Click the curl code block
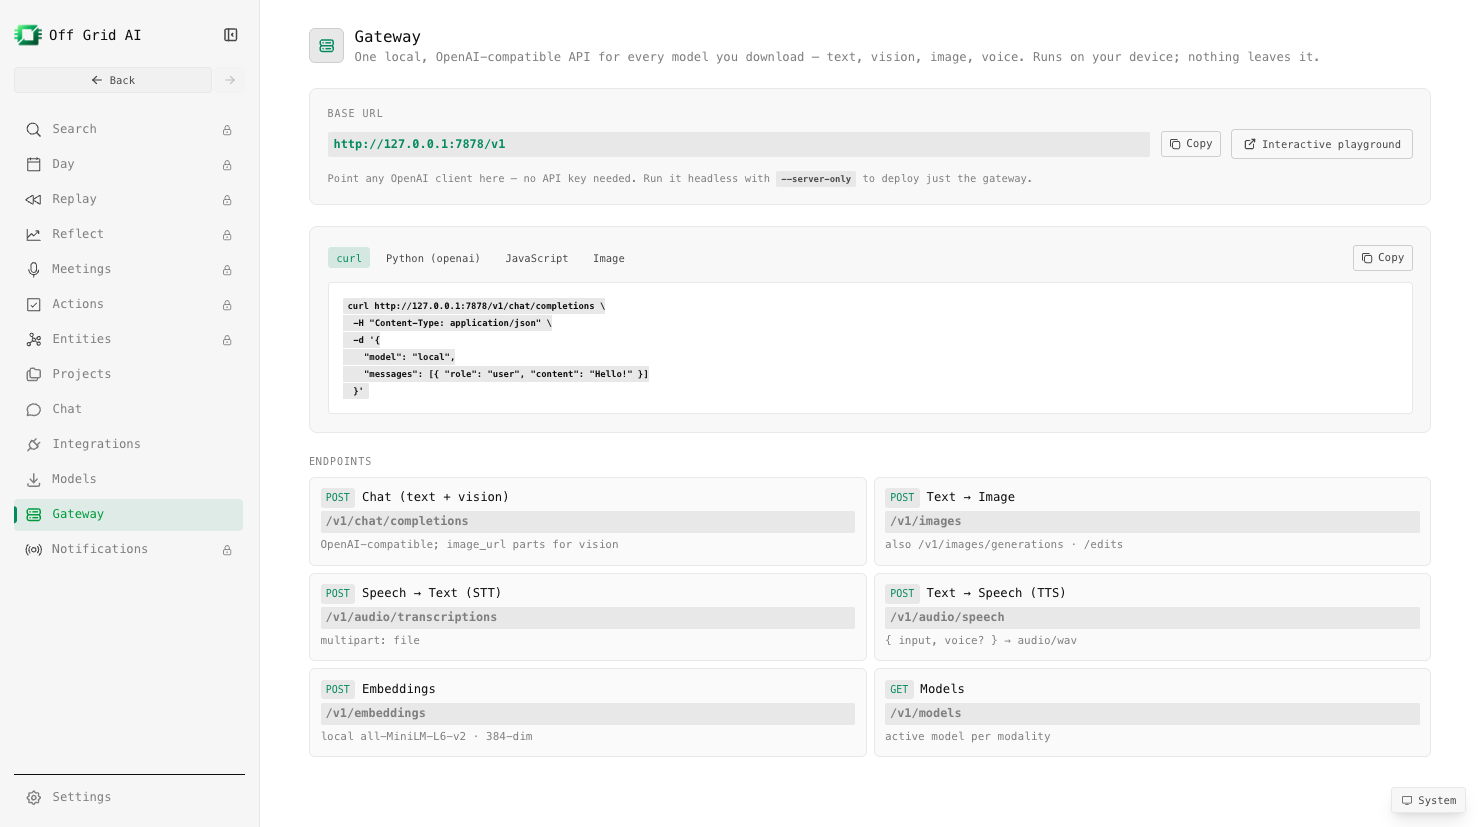The image size is (1480, 827). [x=870, y=348]
